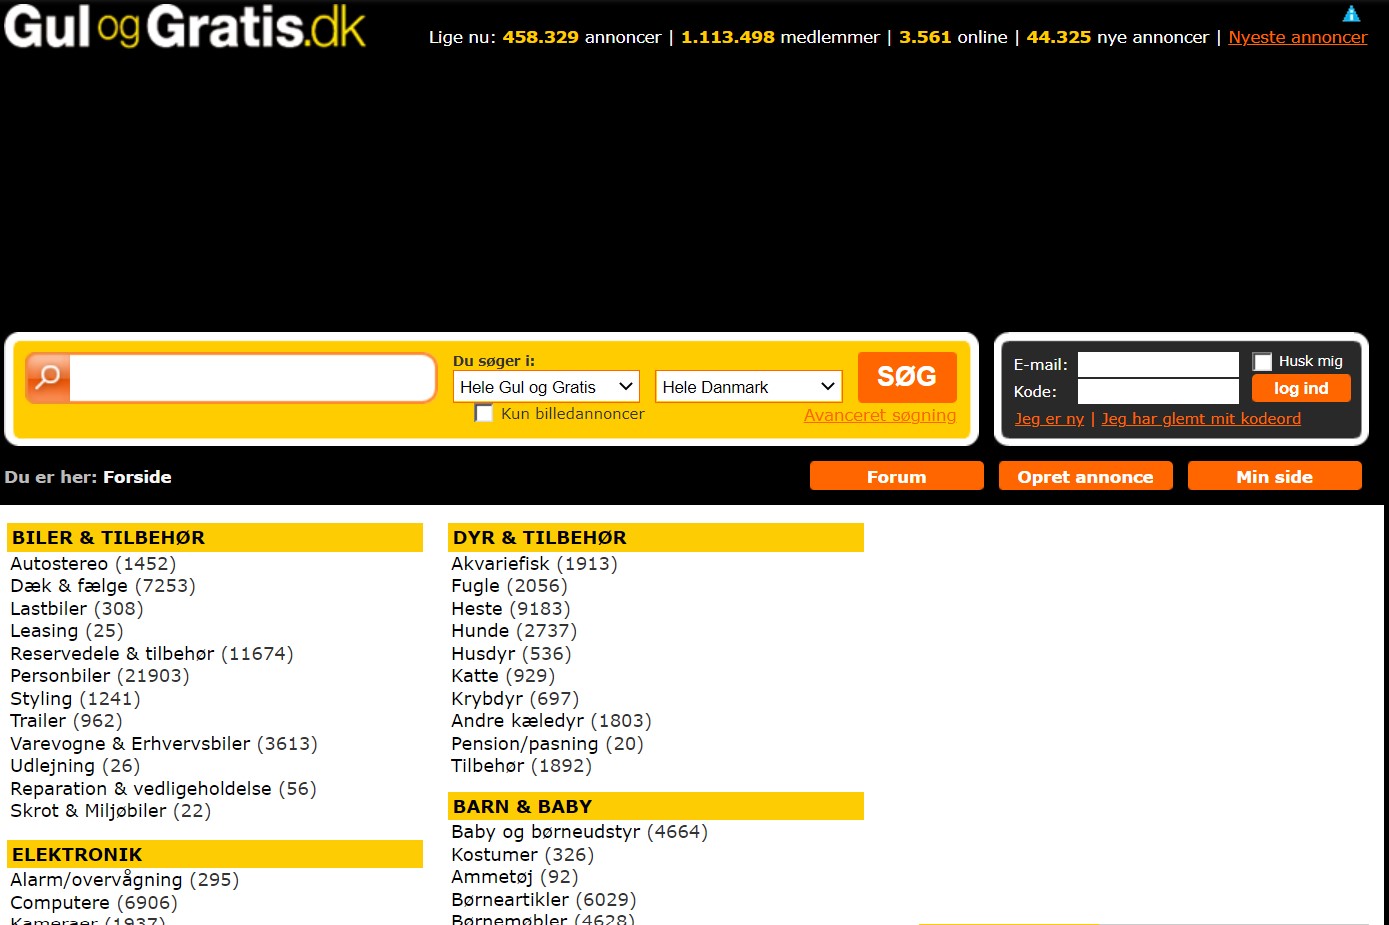Click into the E-mail input field
The image size is (1389, 925).
point(1157,364)
